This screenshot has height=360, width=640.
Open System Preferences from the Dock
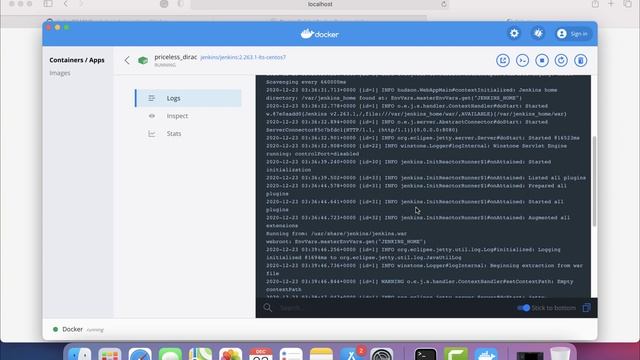point(382,354)
